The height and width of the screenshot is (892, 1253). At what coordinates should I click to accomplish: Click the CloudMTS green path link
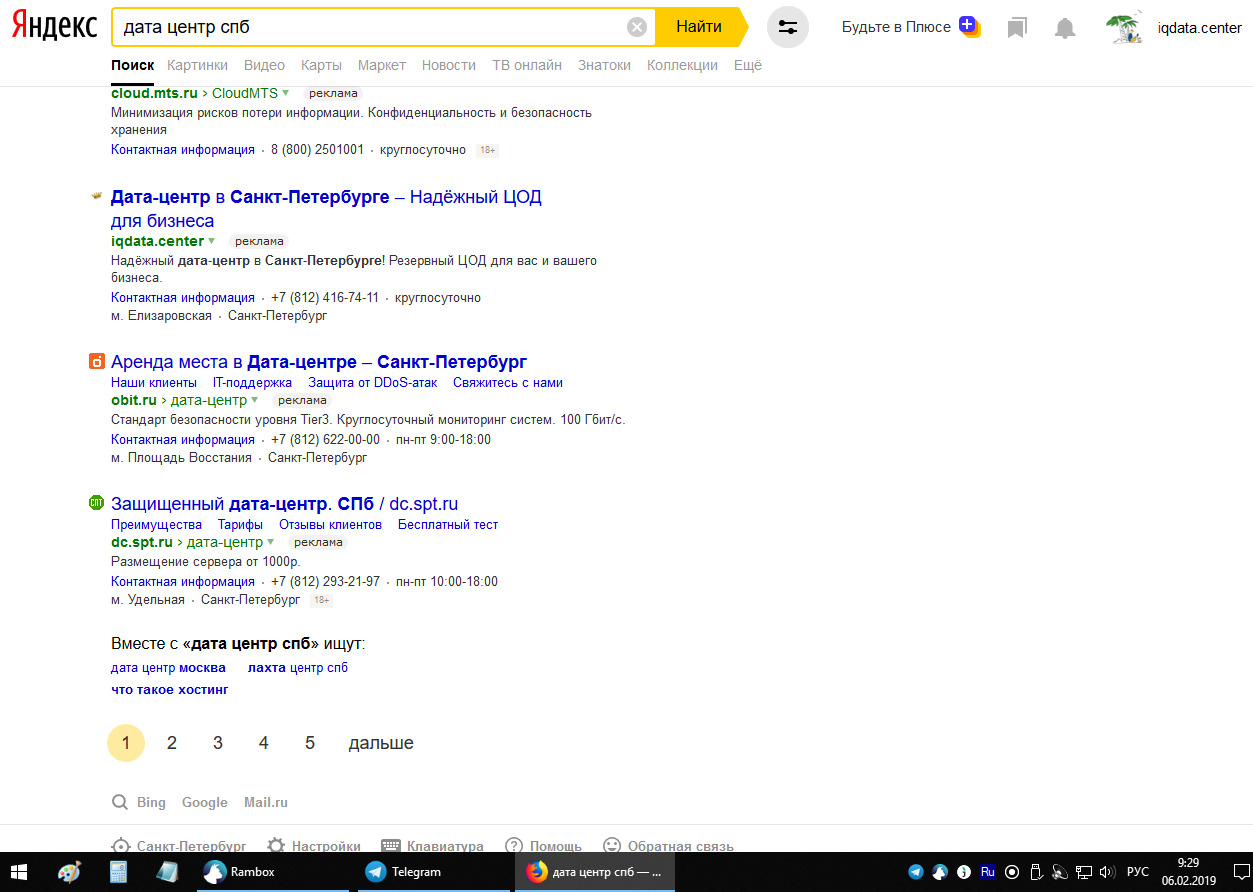pyautogui.click(x=245, y=93)
